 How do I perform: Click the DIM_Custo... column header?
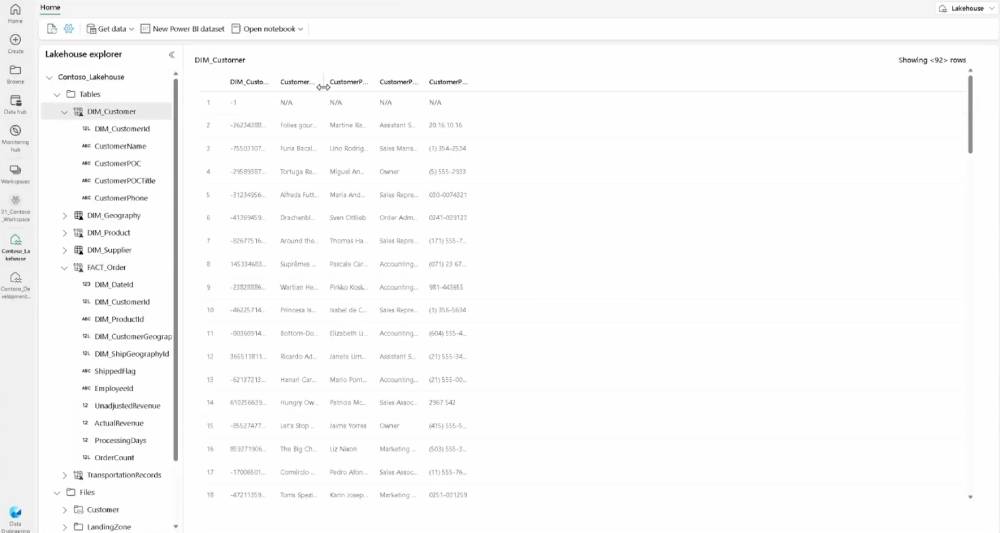point(249,82)
